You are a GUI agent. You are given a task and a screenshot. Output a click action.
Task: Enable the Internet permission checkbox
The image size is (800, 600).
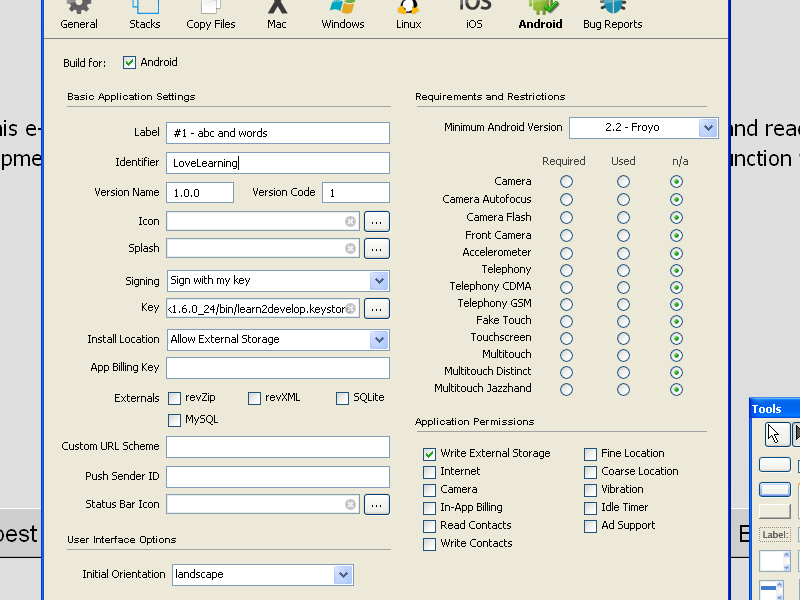click(430, 471)
